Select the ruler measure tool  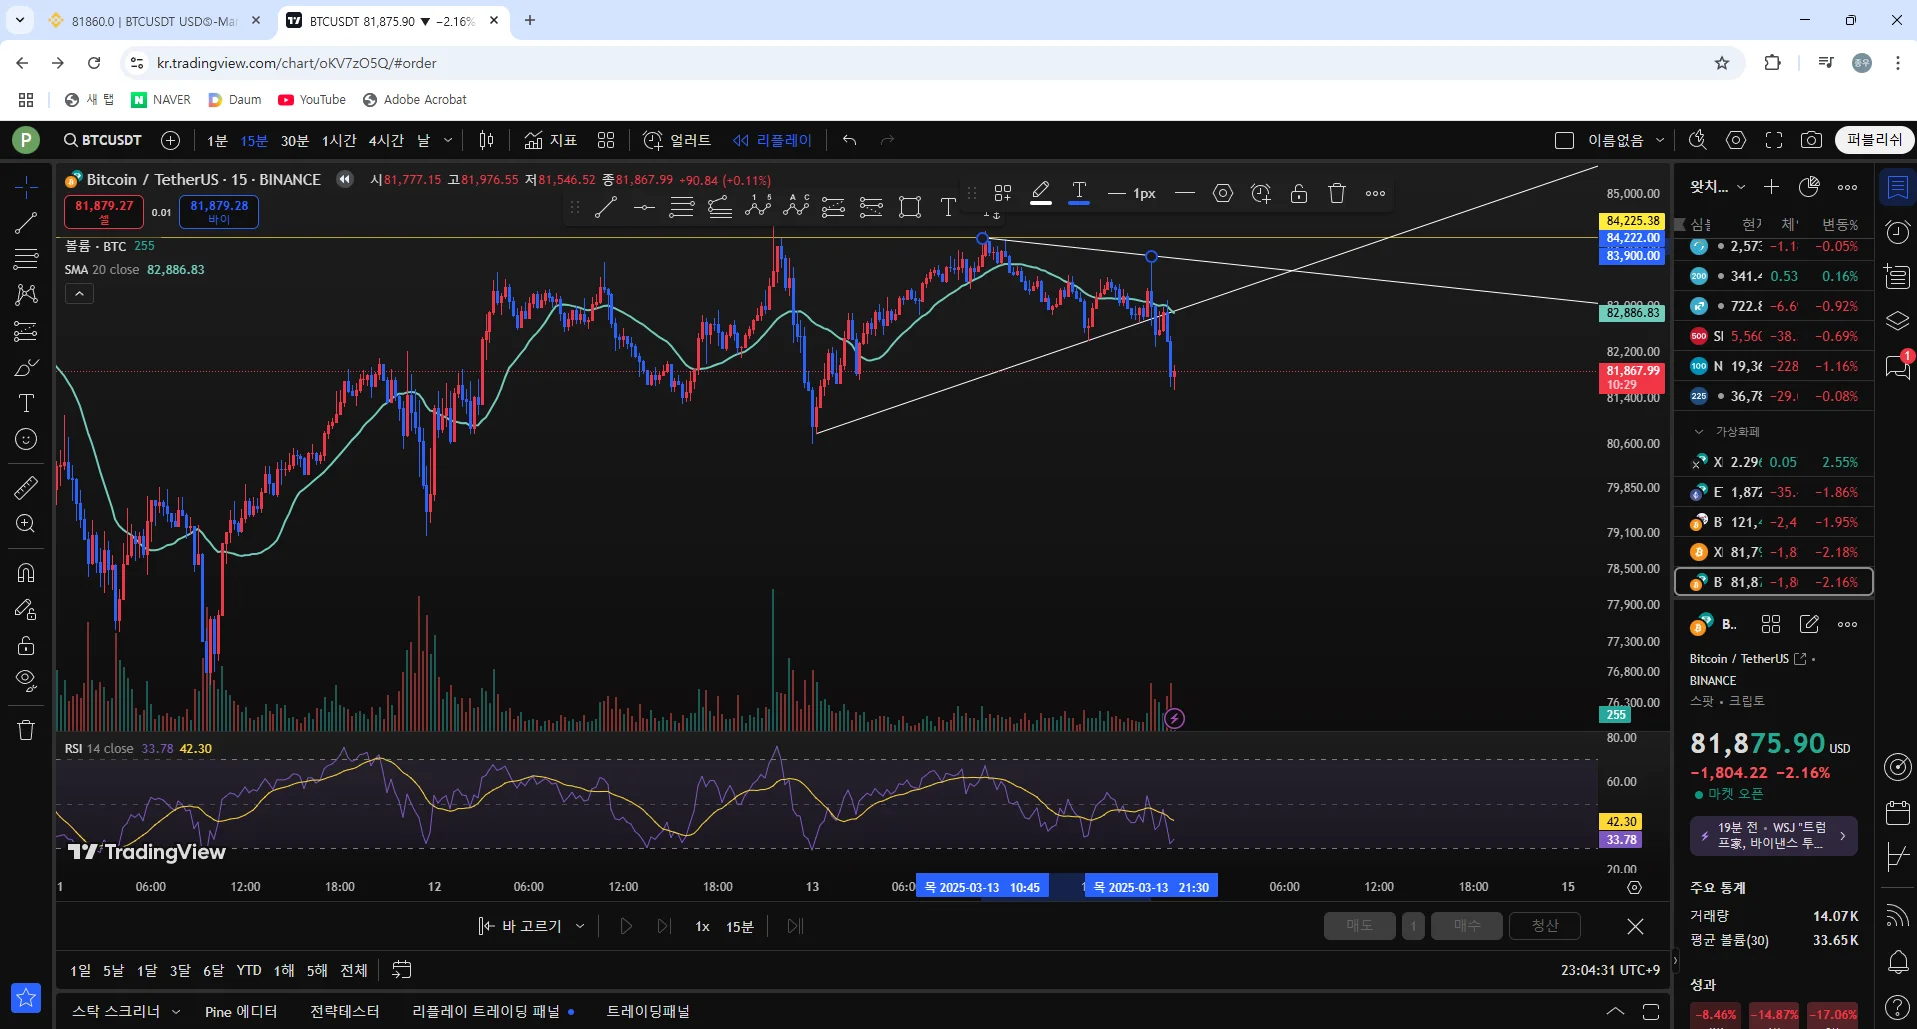[x=26, y=487]
